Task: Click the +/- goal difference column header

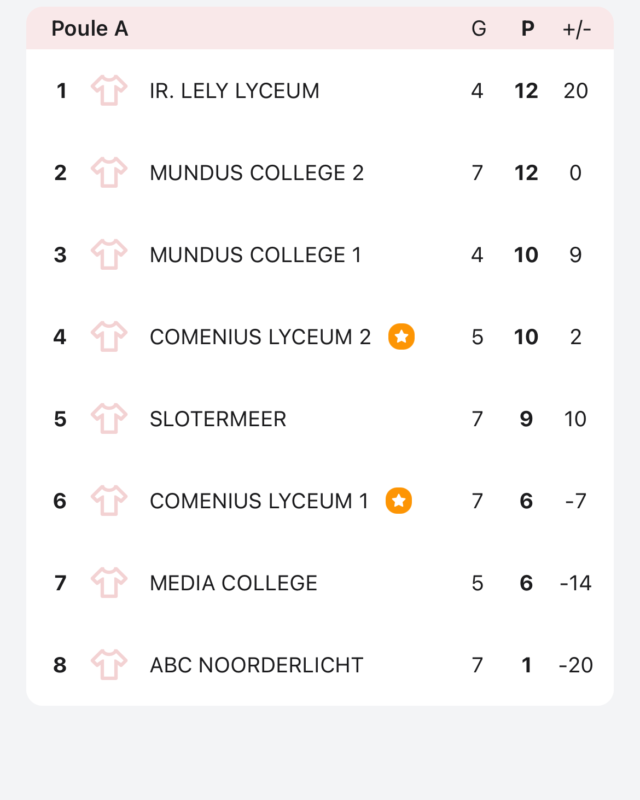Action: (x=577, y=30)
